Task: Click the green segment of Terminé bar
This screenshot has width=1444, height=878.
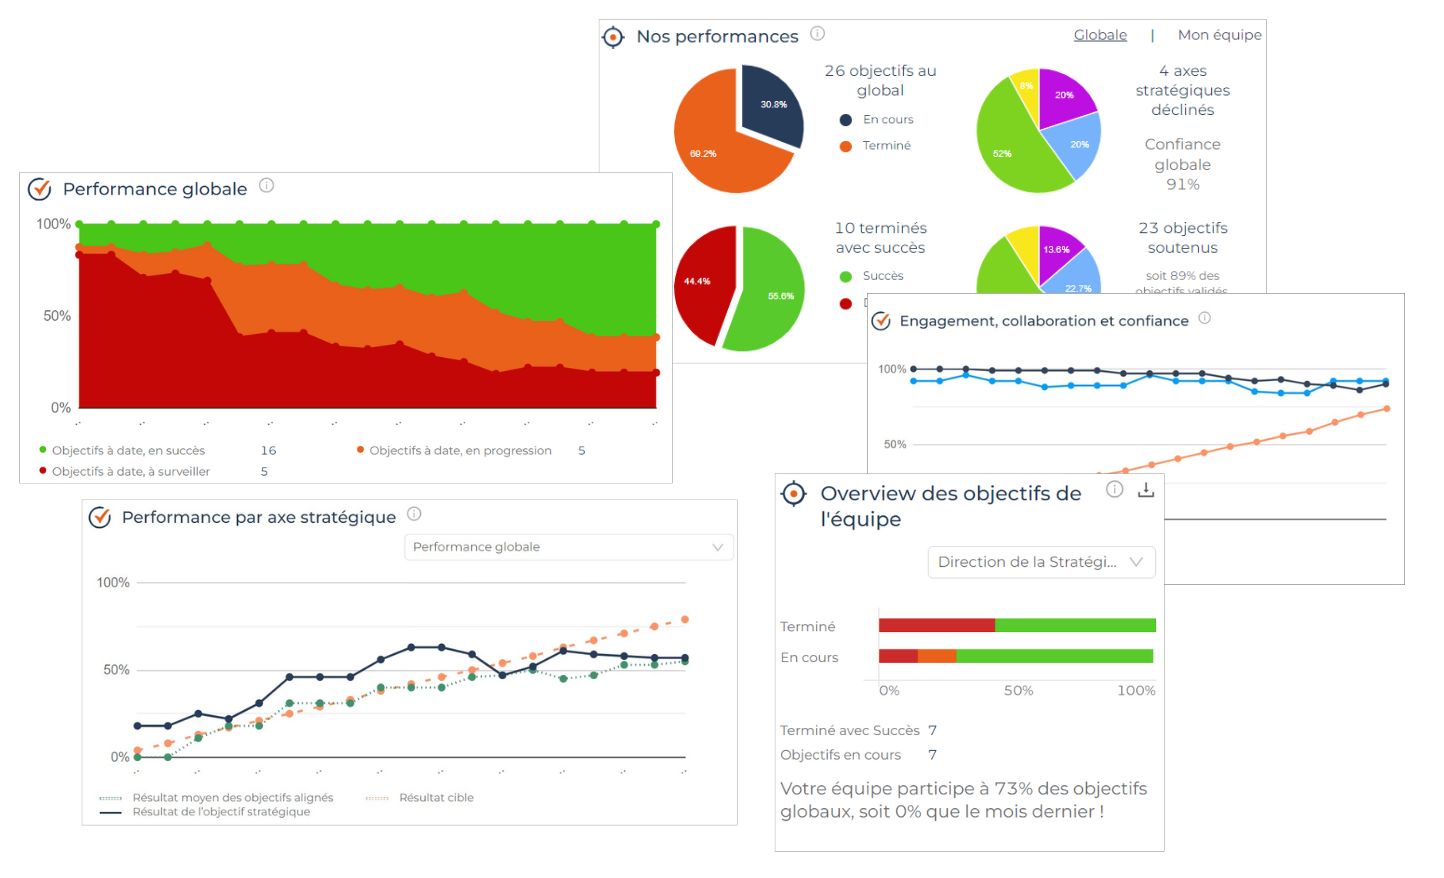Action: click(x=1075, y=625)
